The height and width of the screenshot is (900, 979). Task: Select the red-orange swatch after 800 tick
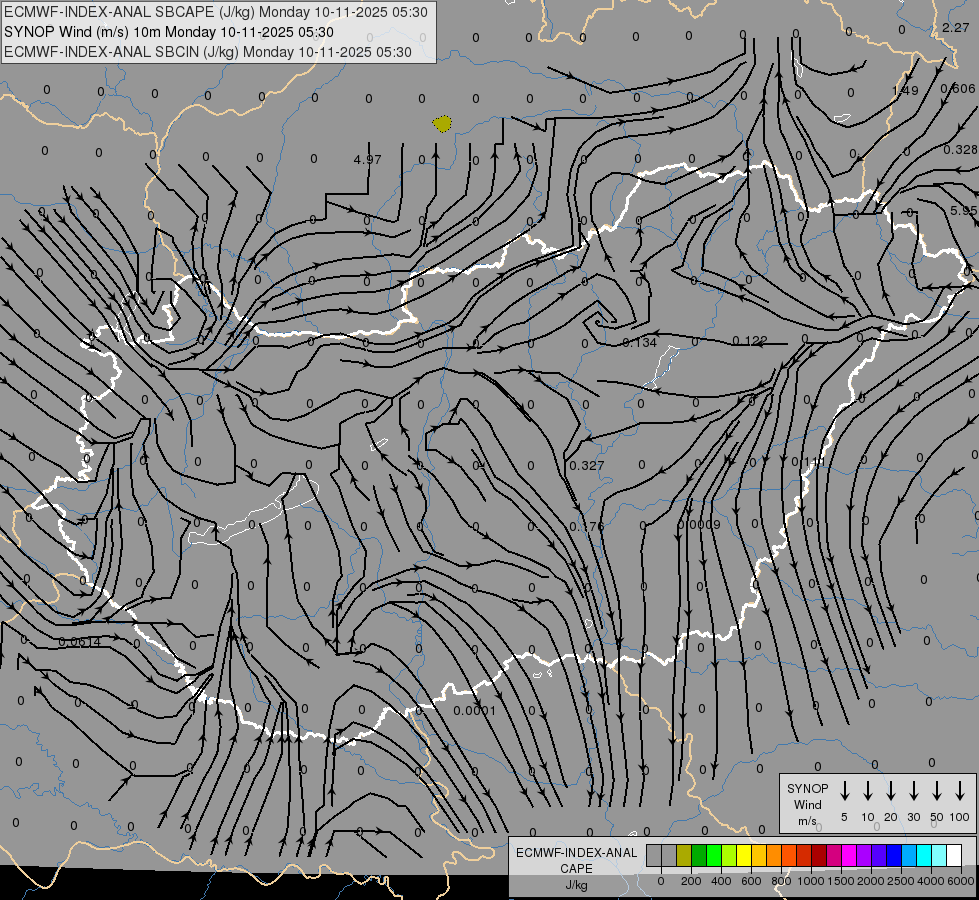coord(789,855)
